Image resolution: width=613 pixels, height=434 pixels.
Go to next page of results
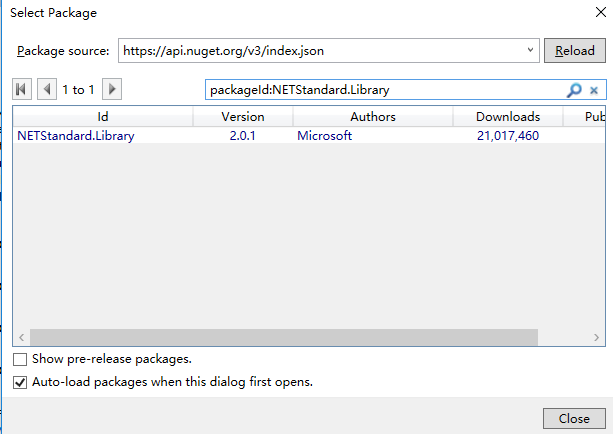coord(112,90)
